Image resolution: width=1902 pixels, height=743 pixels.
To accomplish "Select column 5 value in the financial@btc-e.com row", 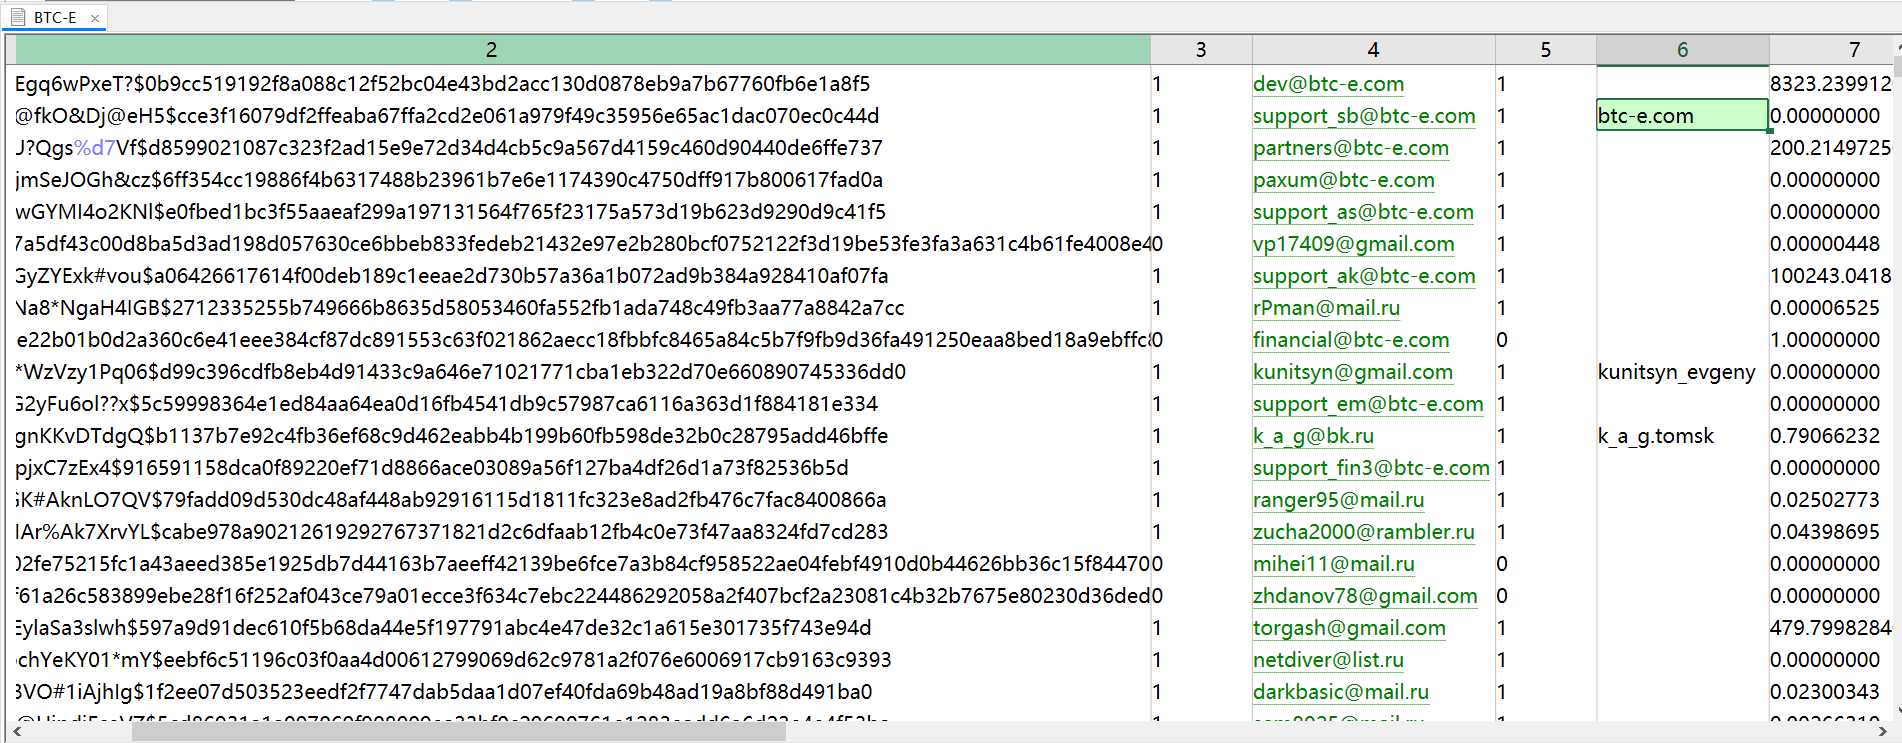I will [x=1545, y=340].
